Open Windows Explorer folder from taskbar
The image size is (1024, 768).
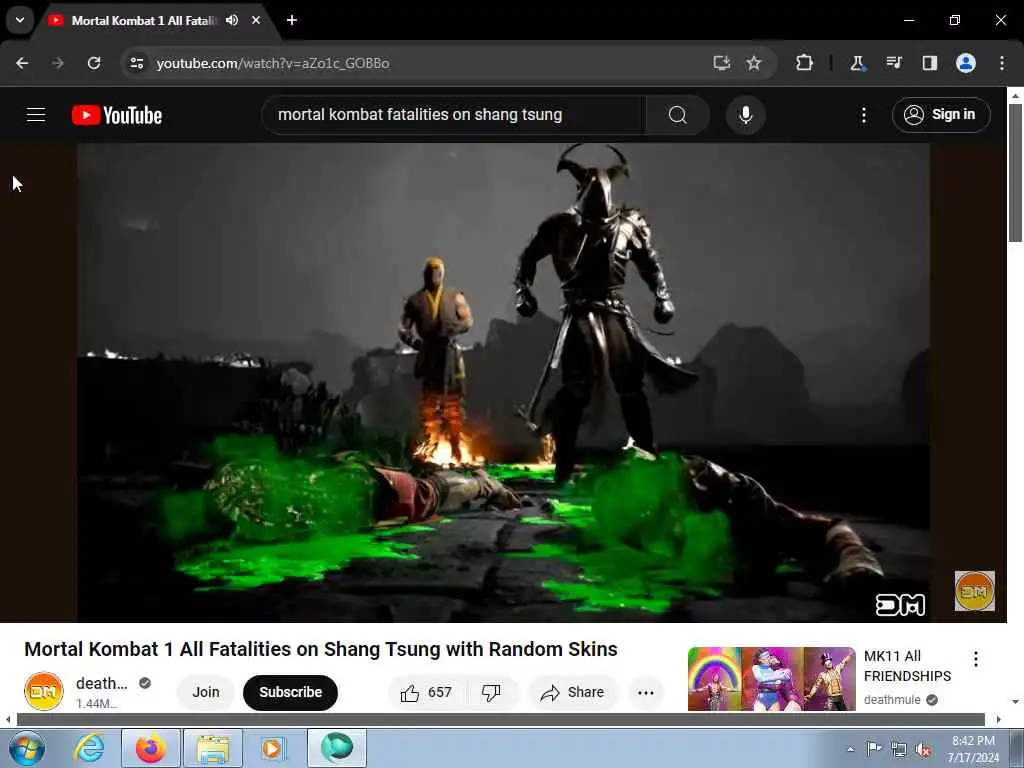[x=212, y=748]
